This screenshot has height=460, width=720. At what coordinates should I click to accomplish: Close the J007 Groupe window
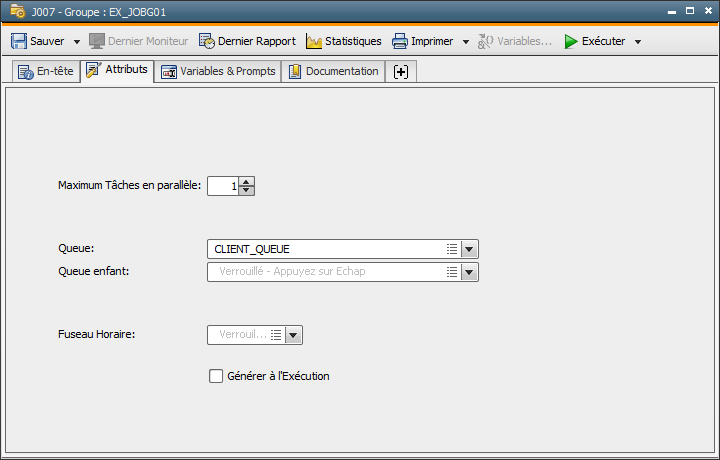708,11
